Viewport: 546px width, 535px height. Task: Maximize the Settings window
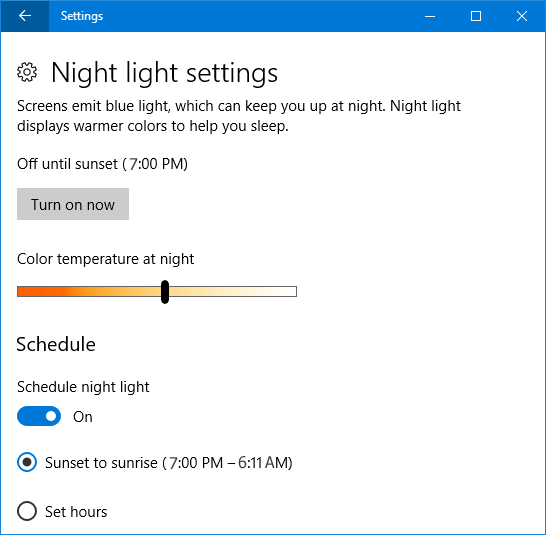pyautogui.click(x=476, y=16)
